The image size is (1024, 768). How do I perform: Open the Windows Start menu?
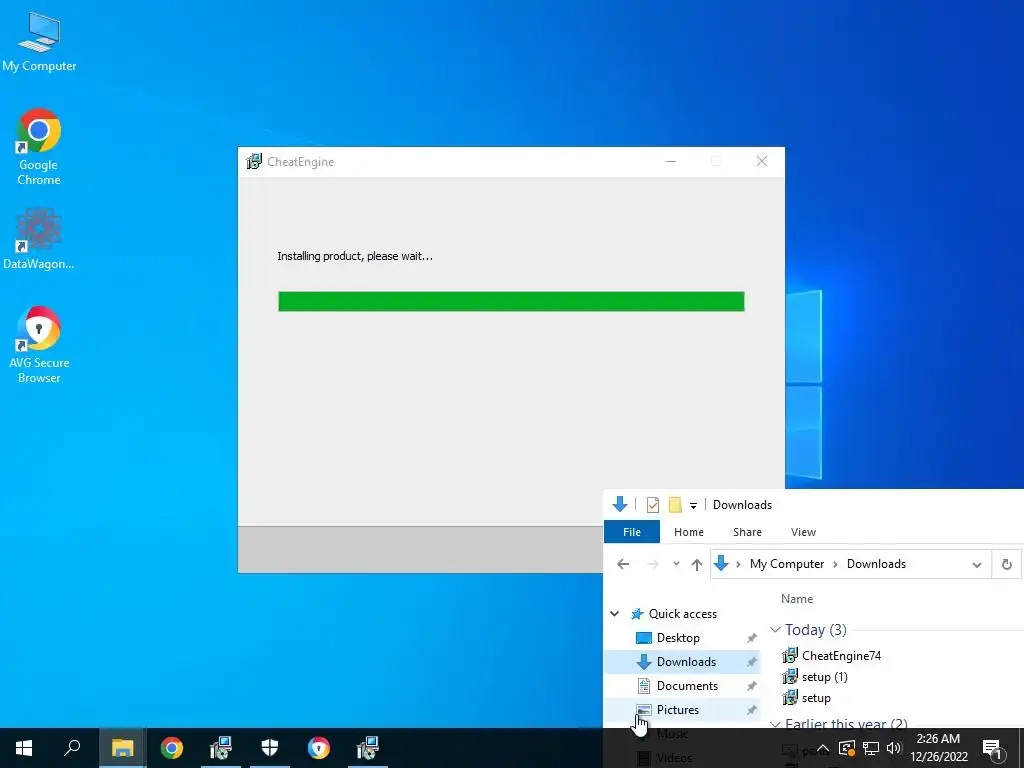(x=24, y=748)
